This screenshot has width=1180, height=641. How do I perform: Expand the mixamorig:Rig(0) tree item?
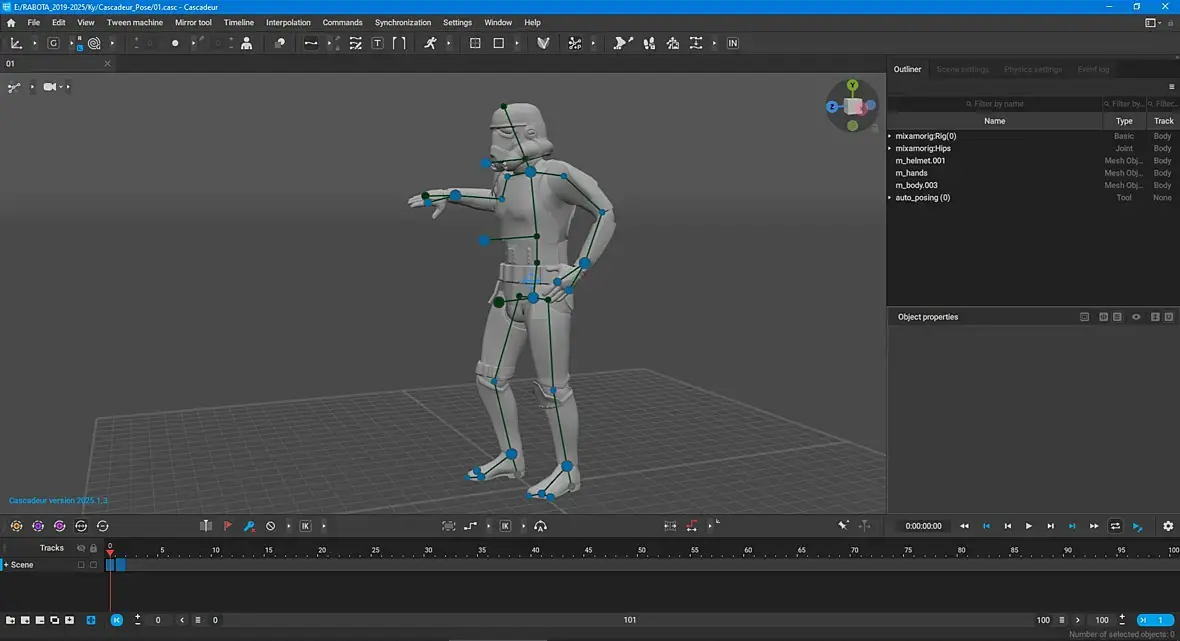tap(890, 136)
